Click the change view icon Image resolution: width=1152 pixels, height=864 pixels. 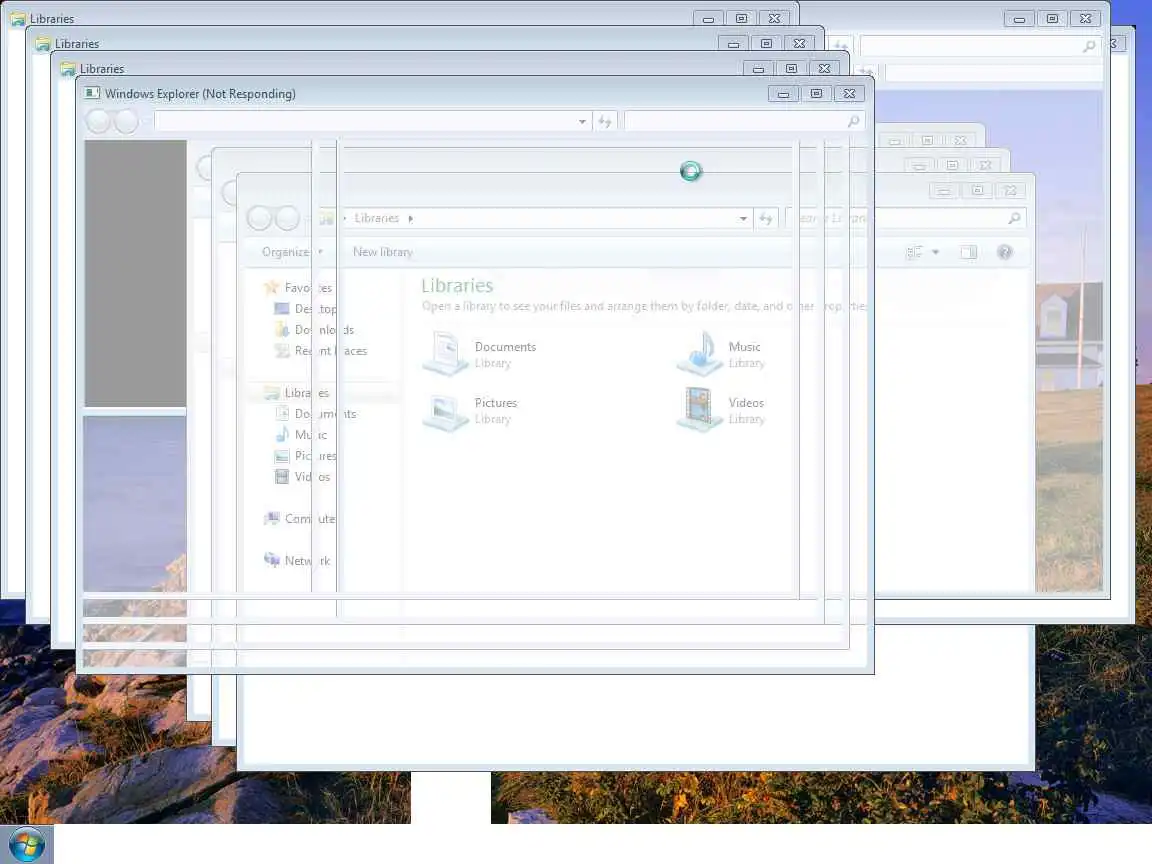[x=914, y=252]
